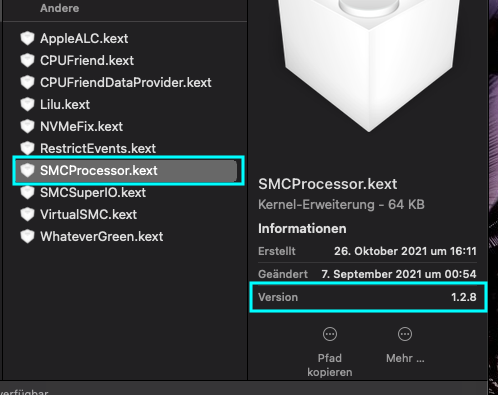Viewport: 498px width, 395px height.
Task: Click the Lilu.kext kext icon
Action: point(27,104)
